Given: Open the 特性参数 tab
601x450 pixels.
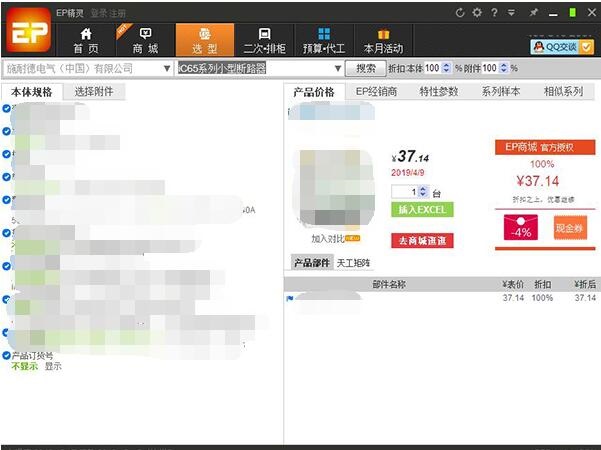Looking at the screenshot, I should (438, 92).
